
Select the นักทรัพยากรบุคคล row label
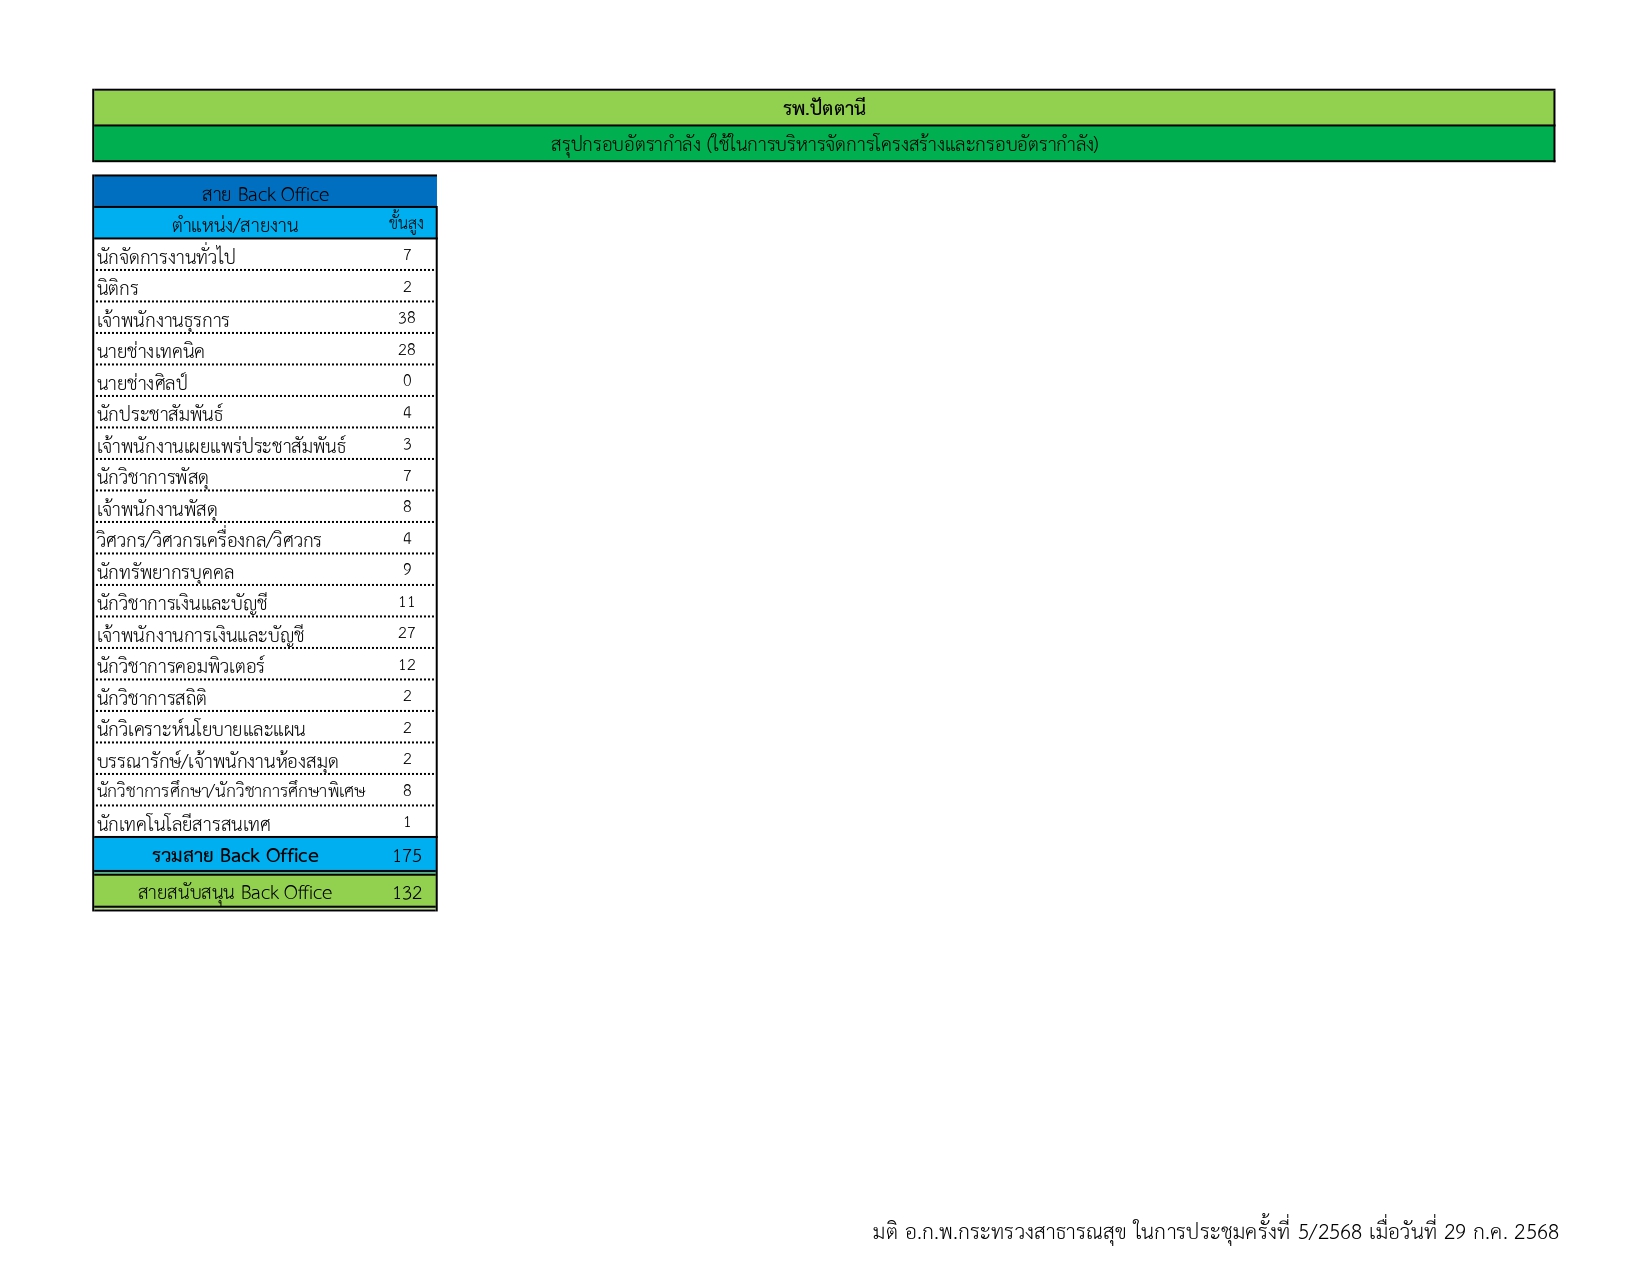[165, 573]
